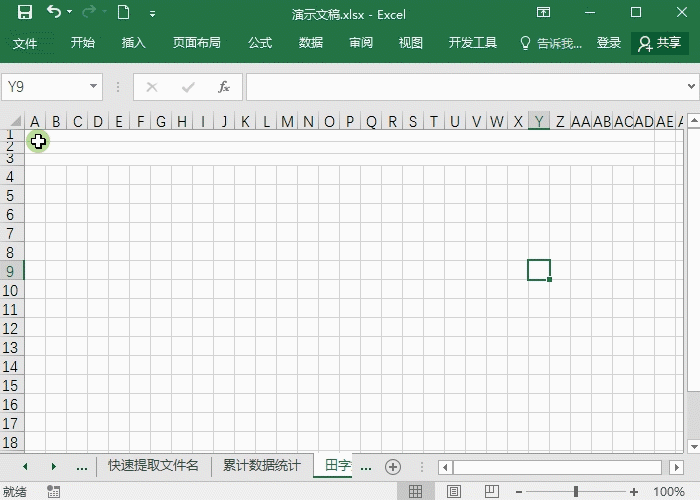Select row 9 header
Image resolution: width=700 pixels, height=500 pixels.
pyautogui.click(x=12, y=271)
